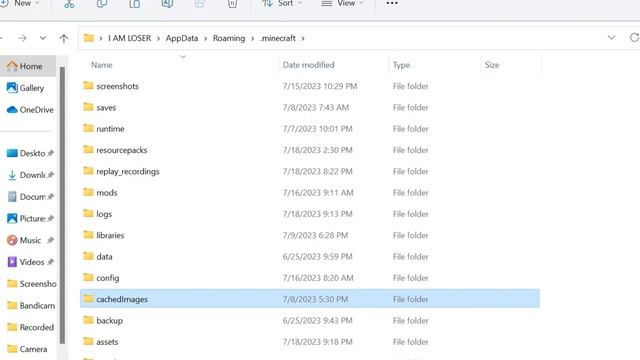Click the Copy icon in toolbar
640x360 pixels.
(x=102, y=4)
